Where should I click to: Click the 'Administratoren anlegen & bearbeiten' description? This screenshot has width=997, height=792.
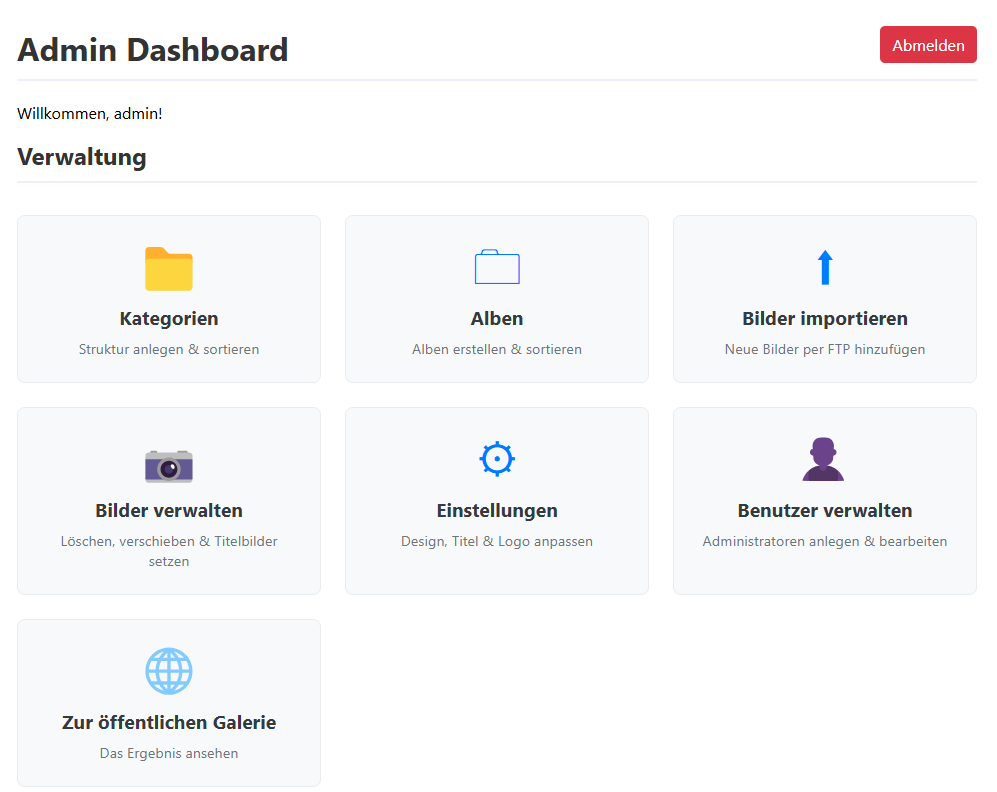point(825,542)
